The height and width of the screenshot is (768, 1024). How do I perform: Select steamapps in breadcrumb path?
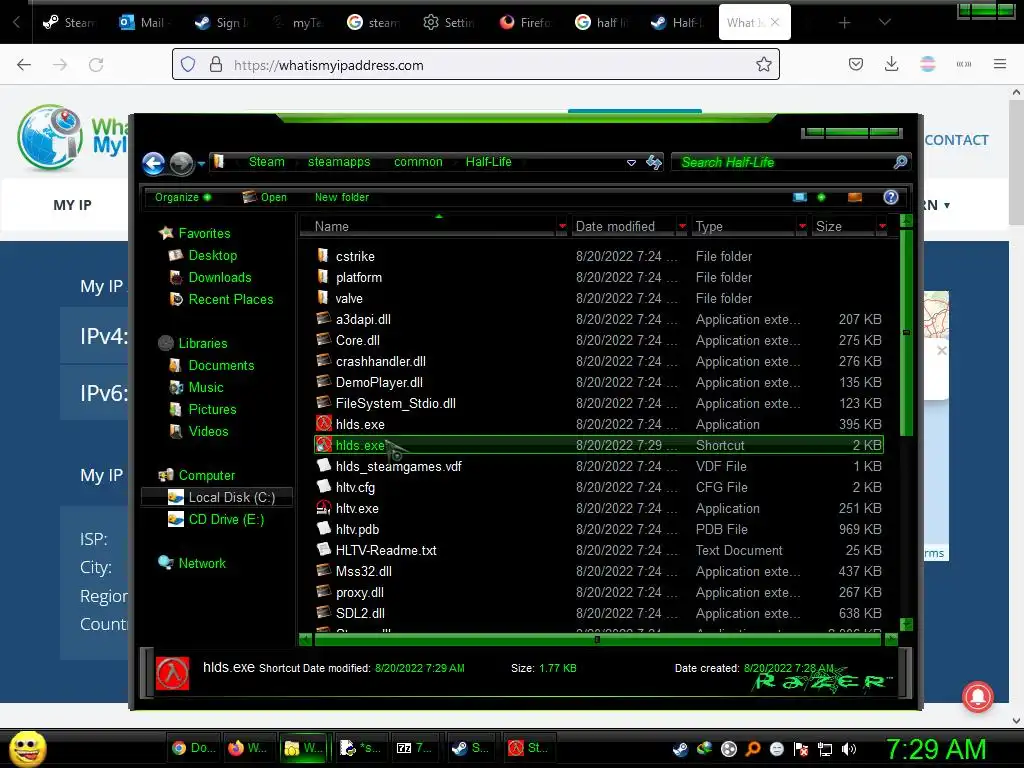point(339,162)
